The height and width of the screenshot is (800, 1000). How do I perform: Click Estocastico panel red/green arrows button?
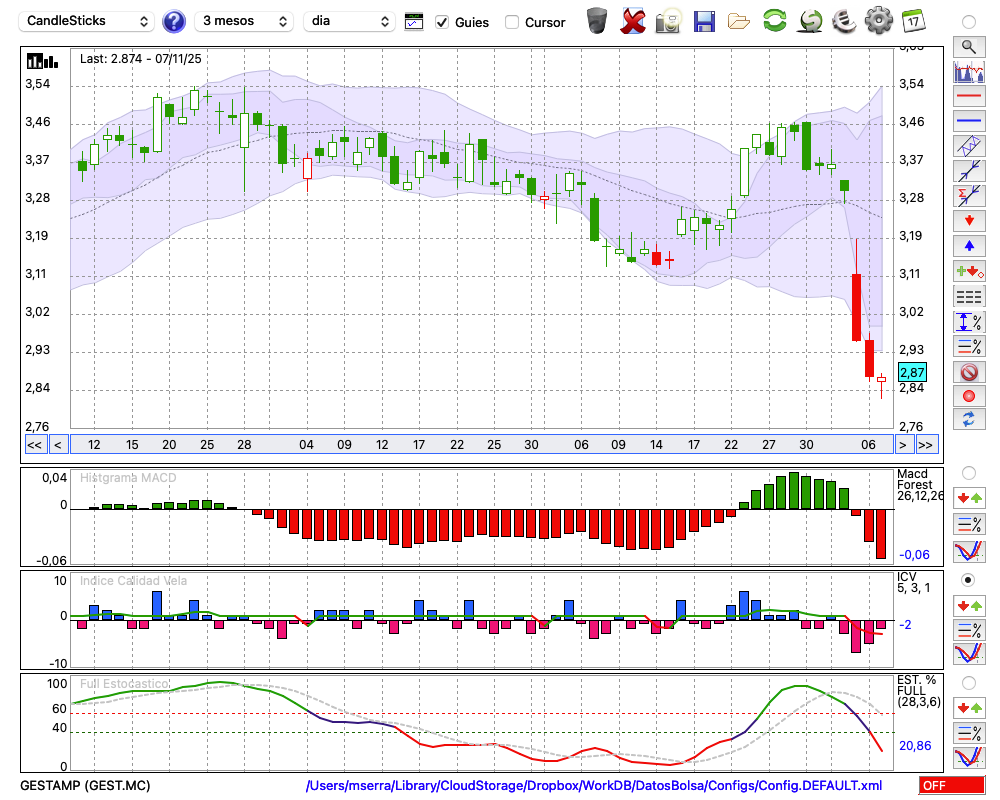tap(969, 707)
